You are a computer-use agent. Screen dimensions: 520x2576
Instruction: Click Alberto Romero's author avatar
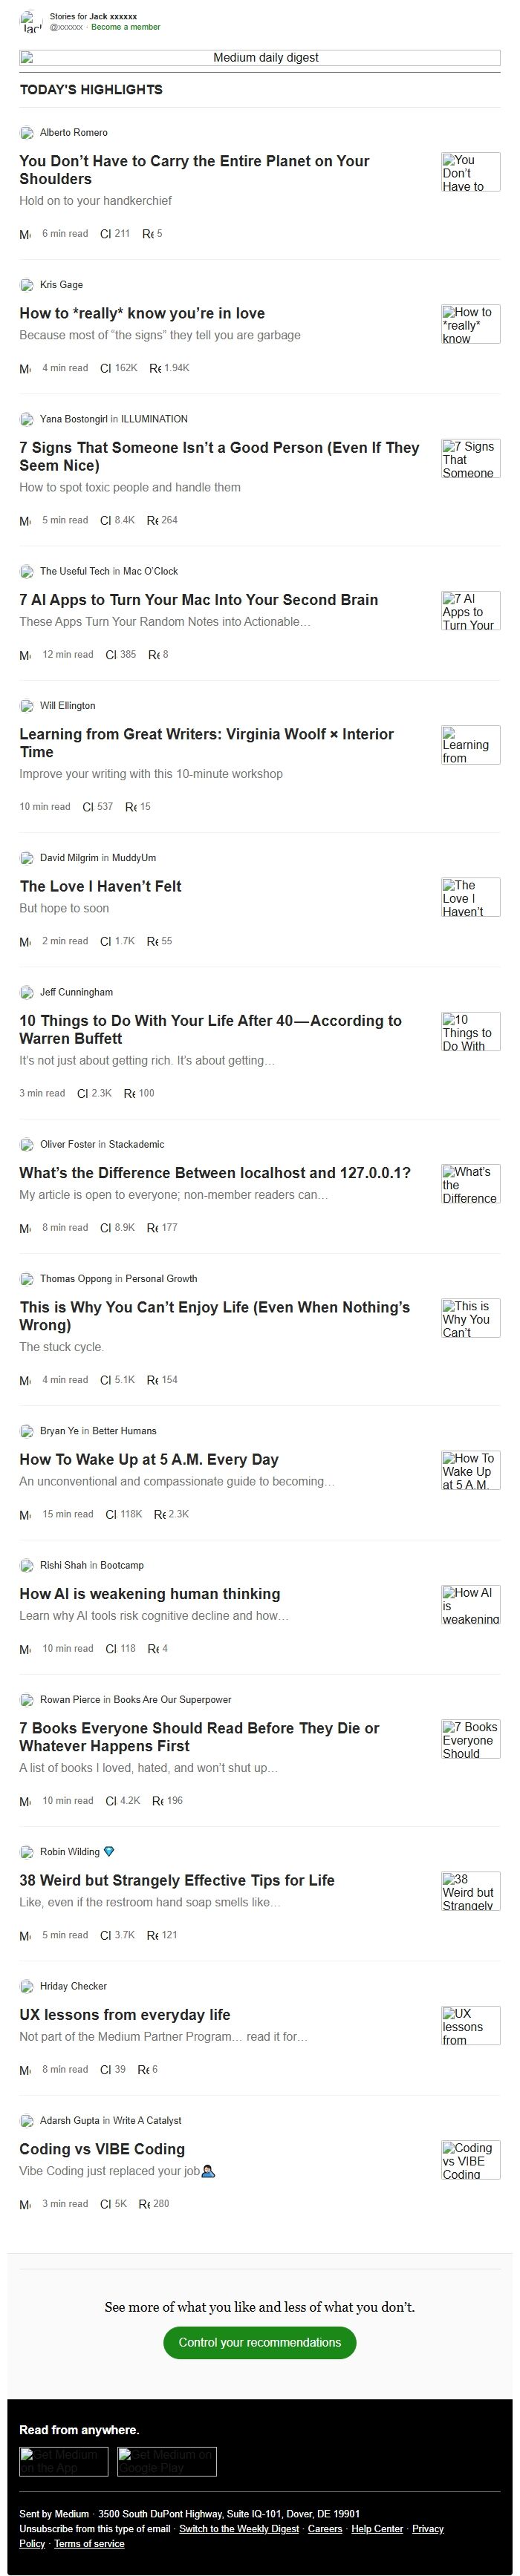[26, 133]
